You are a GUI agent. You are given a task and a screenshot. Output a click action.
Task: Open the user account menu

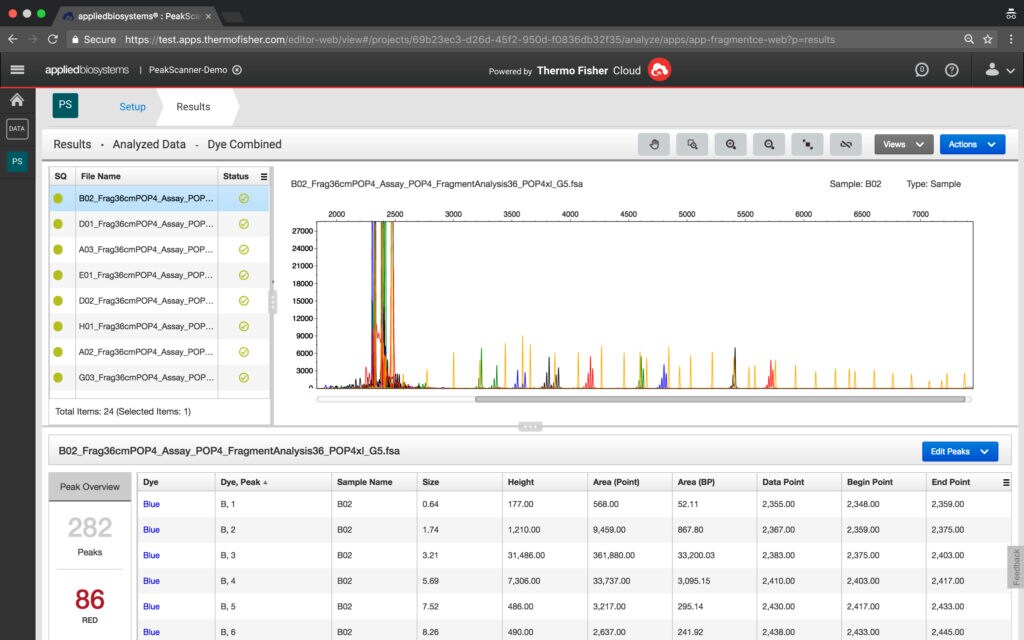[x=999, y=70]
